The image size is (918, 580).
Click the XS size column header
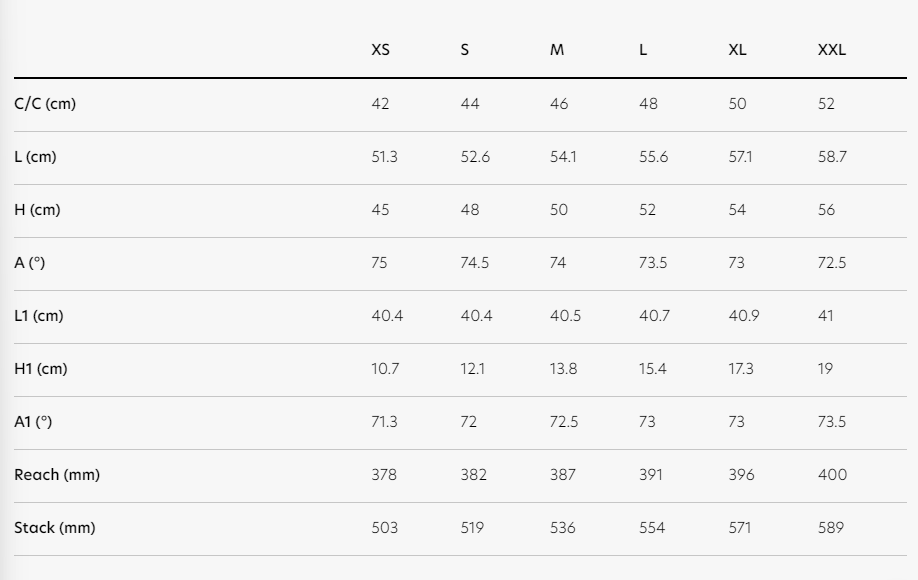pyautogui.click(x=381, y=50)
